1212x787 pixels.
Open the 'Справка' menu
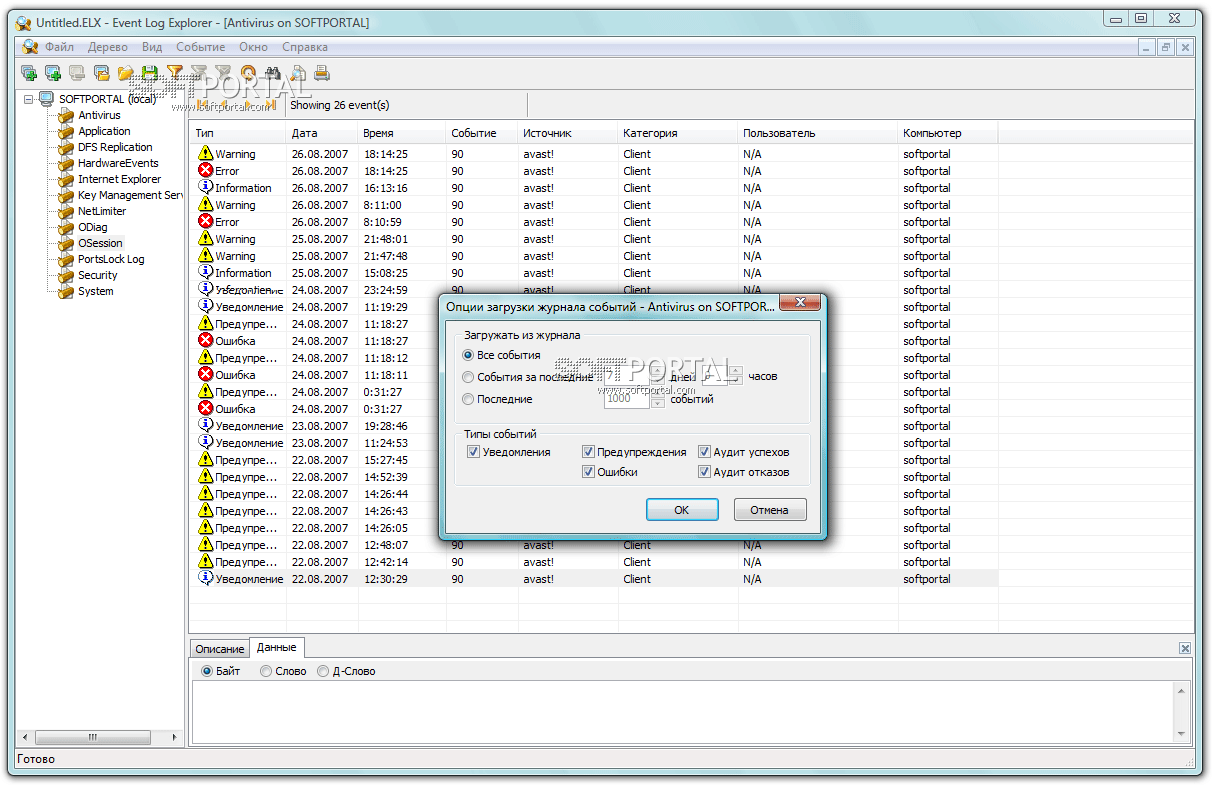click(x=305, y=47)
